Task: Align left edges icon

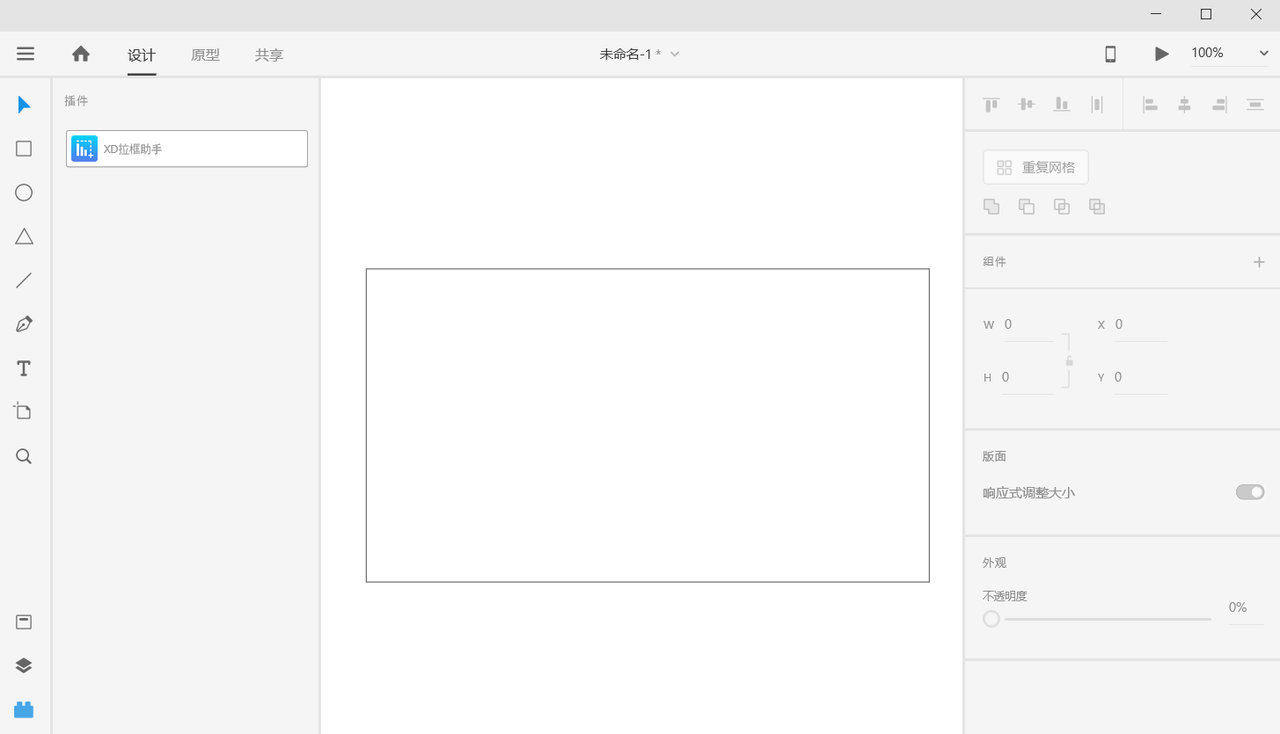Action: 1150,104
